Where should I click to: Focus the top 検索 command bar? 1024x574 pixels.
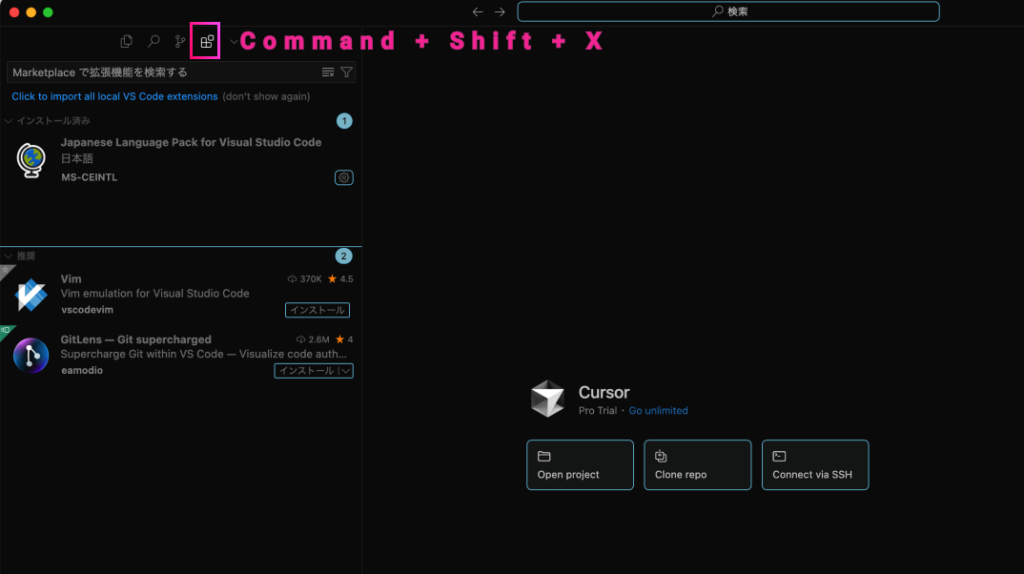[x=728, y=11]
